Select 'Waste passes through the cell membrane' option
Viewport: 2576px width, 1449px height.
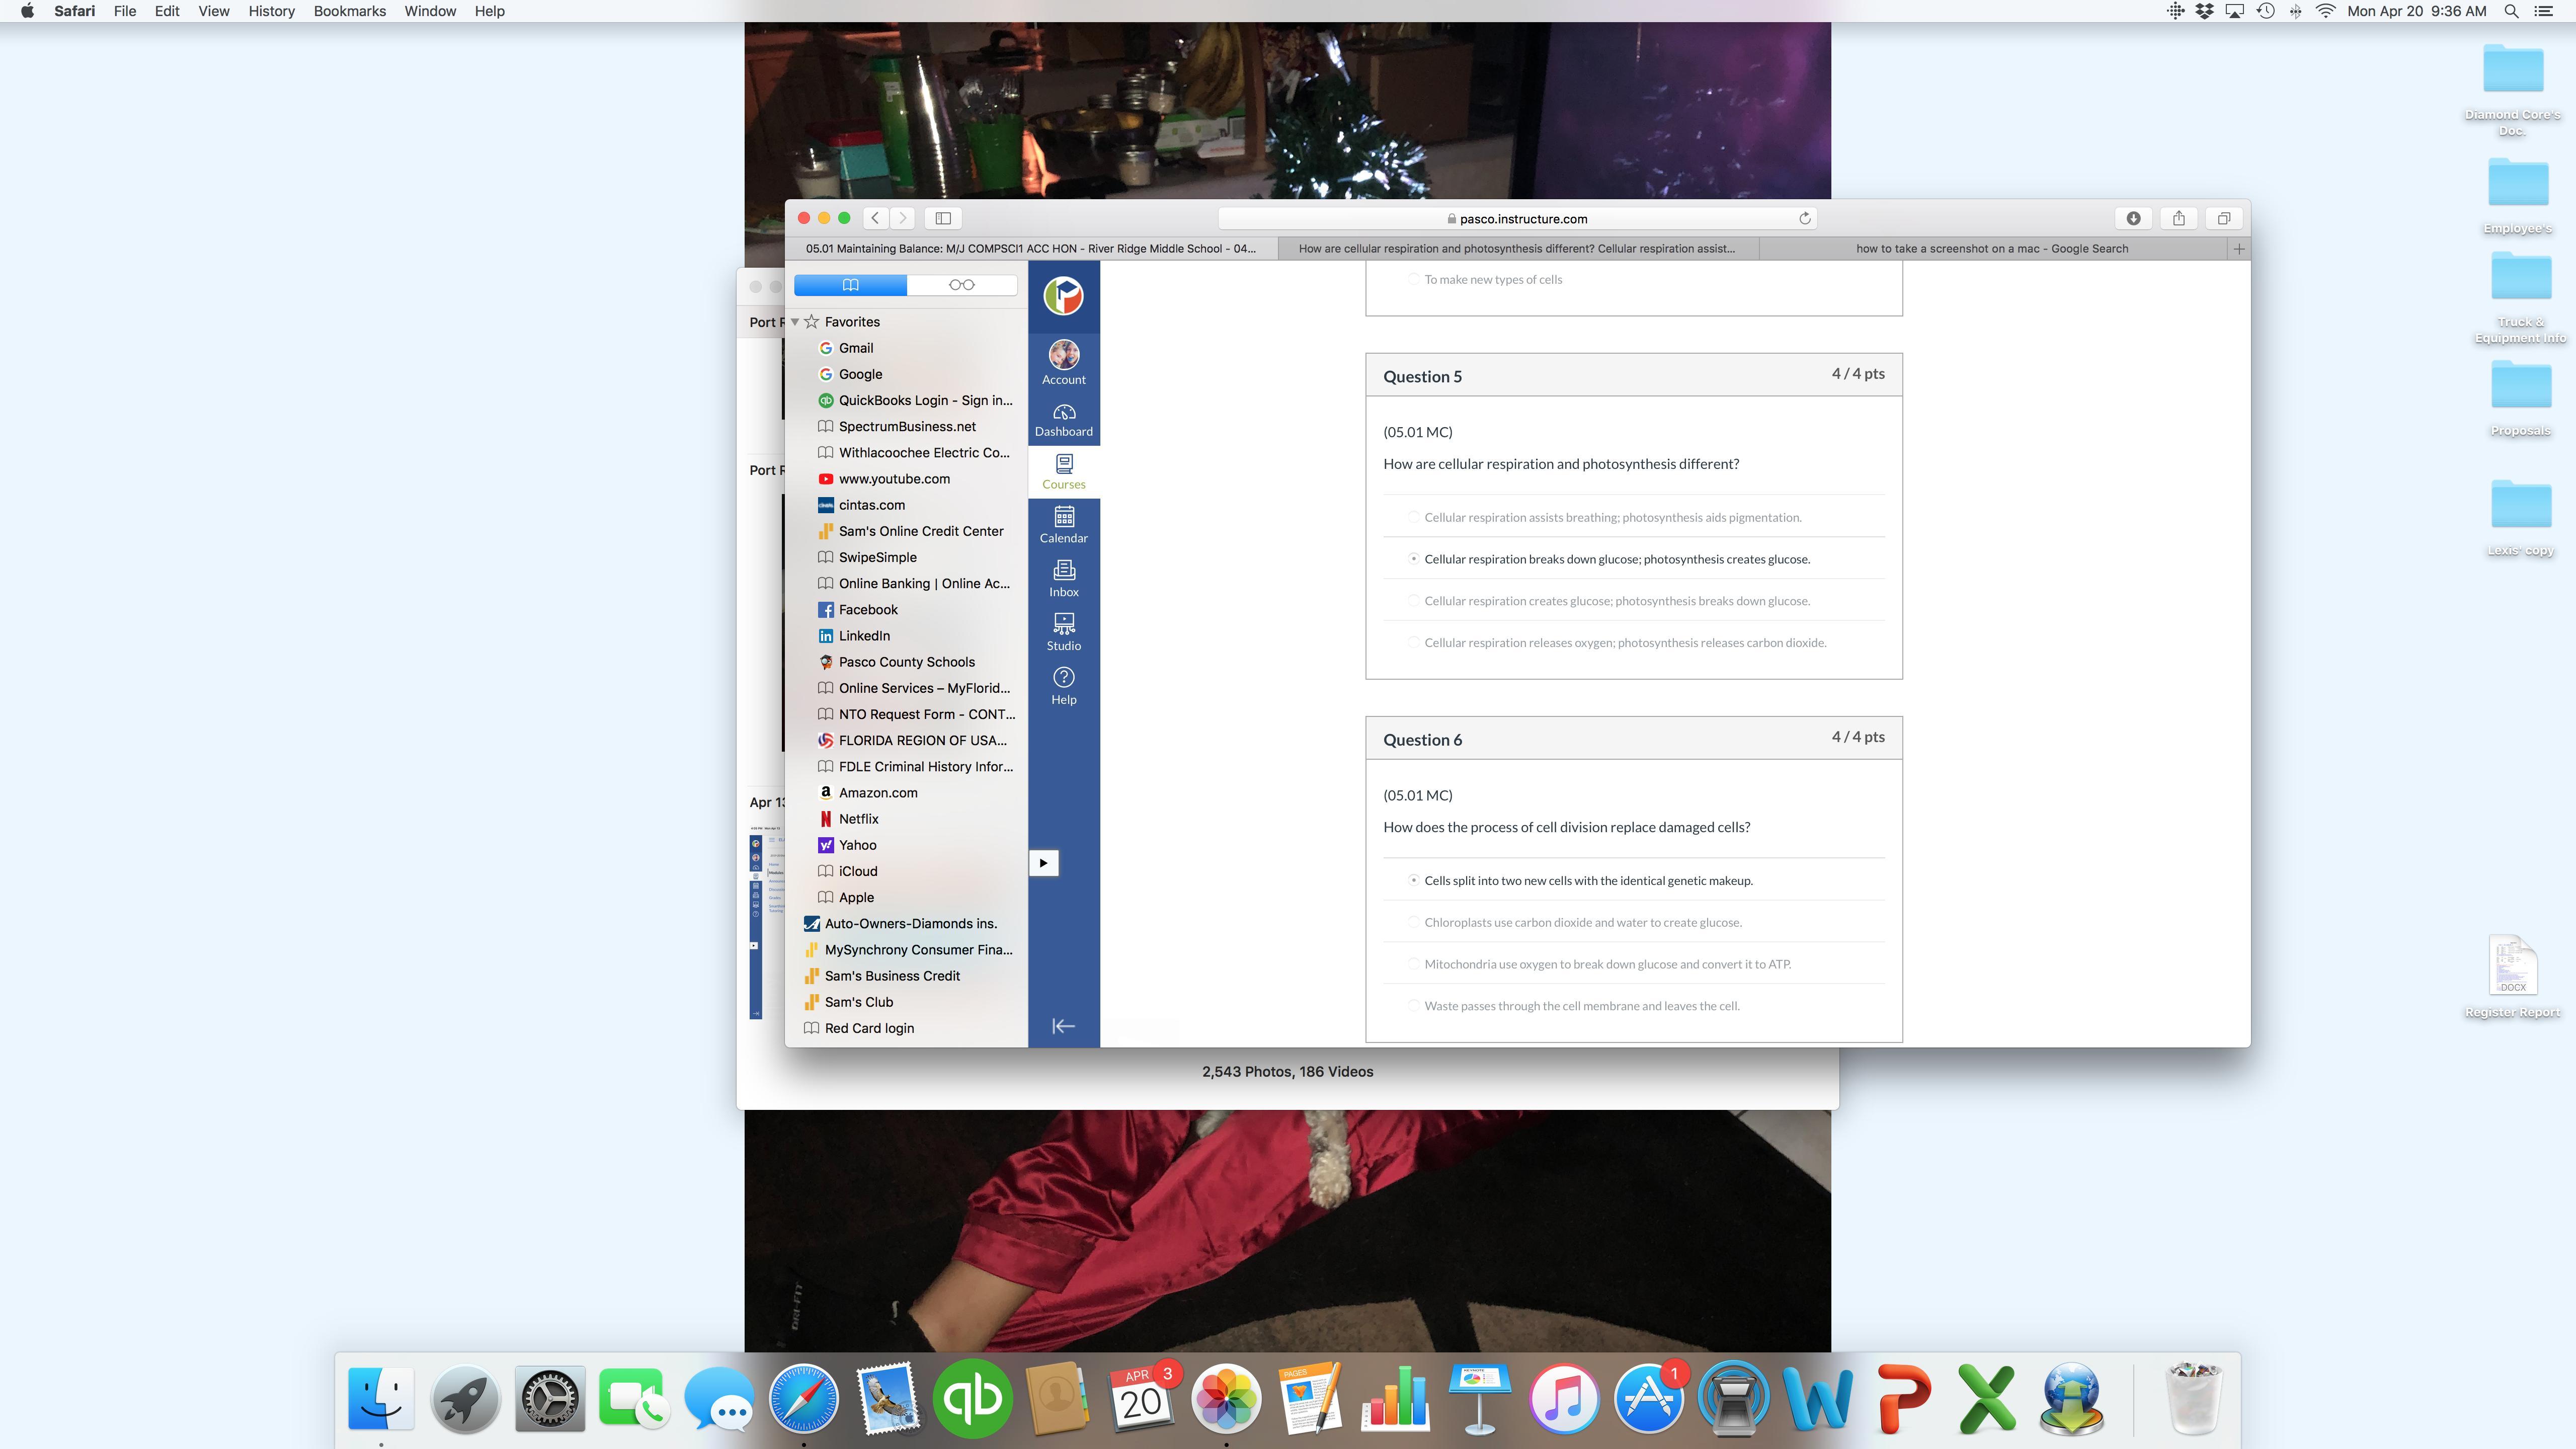tap(1413, 1006)
